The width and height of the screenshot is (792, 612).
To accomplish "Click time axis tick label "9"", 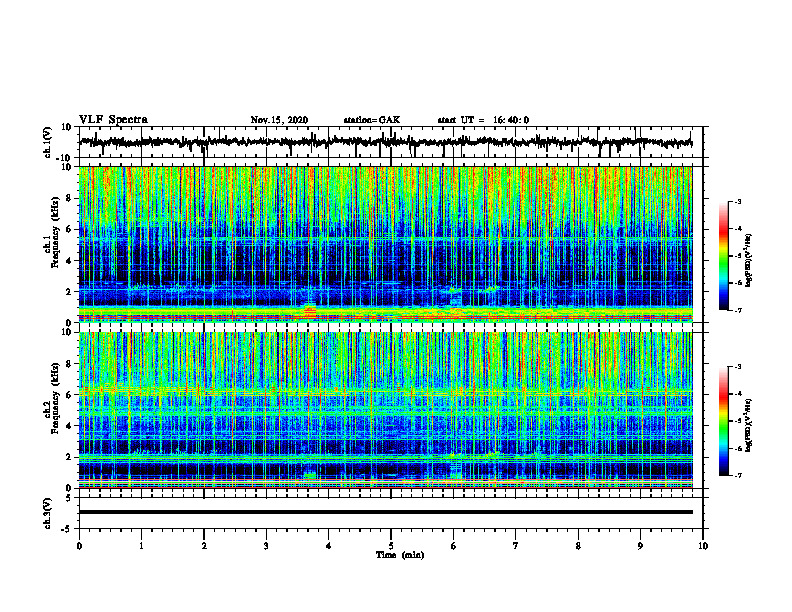I will (x=640, y=546).
